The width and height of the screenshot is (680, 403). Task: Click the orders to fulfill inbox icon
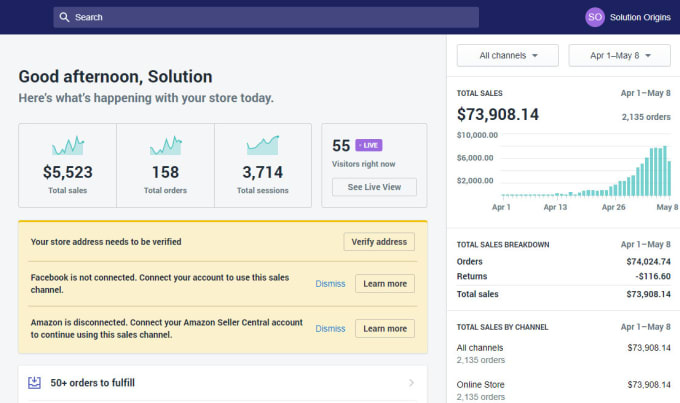35,382
